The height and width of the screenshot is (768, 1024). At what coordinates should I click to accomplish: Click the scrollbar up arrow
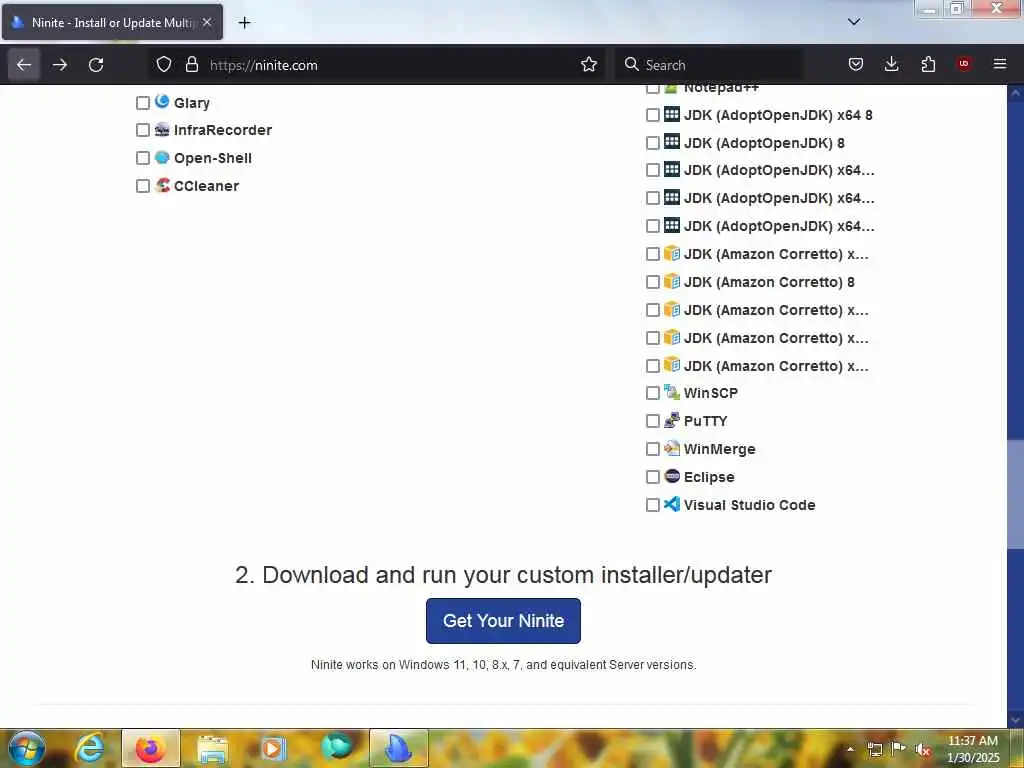point(1016,93)
